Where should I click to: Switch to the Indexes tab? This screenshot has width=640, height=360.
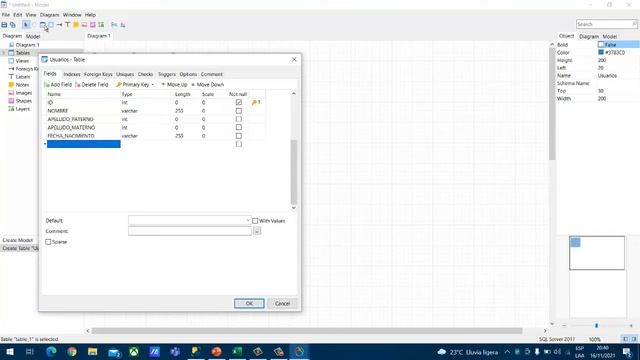72,74
